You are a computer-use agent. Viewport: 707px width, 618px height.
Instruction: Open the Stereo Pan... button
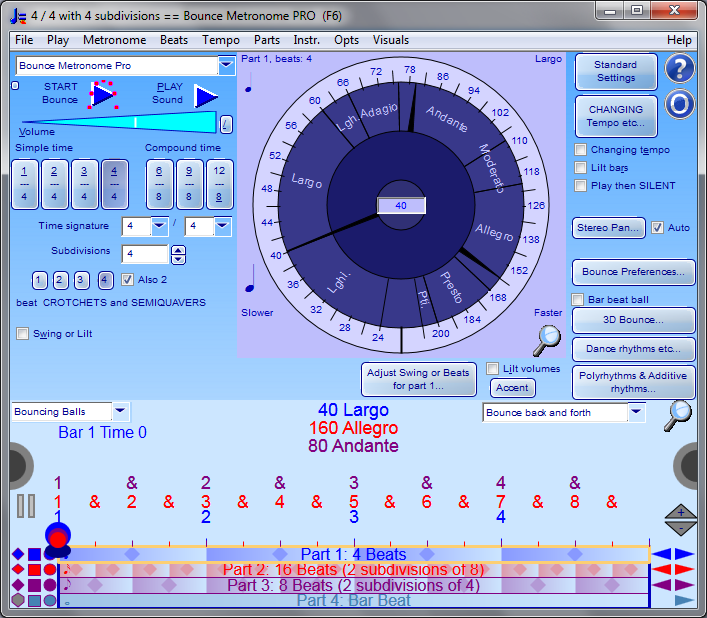pyautogui.click(x=608, y=228)
